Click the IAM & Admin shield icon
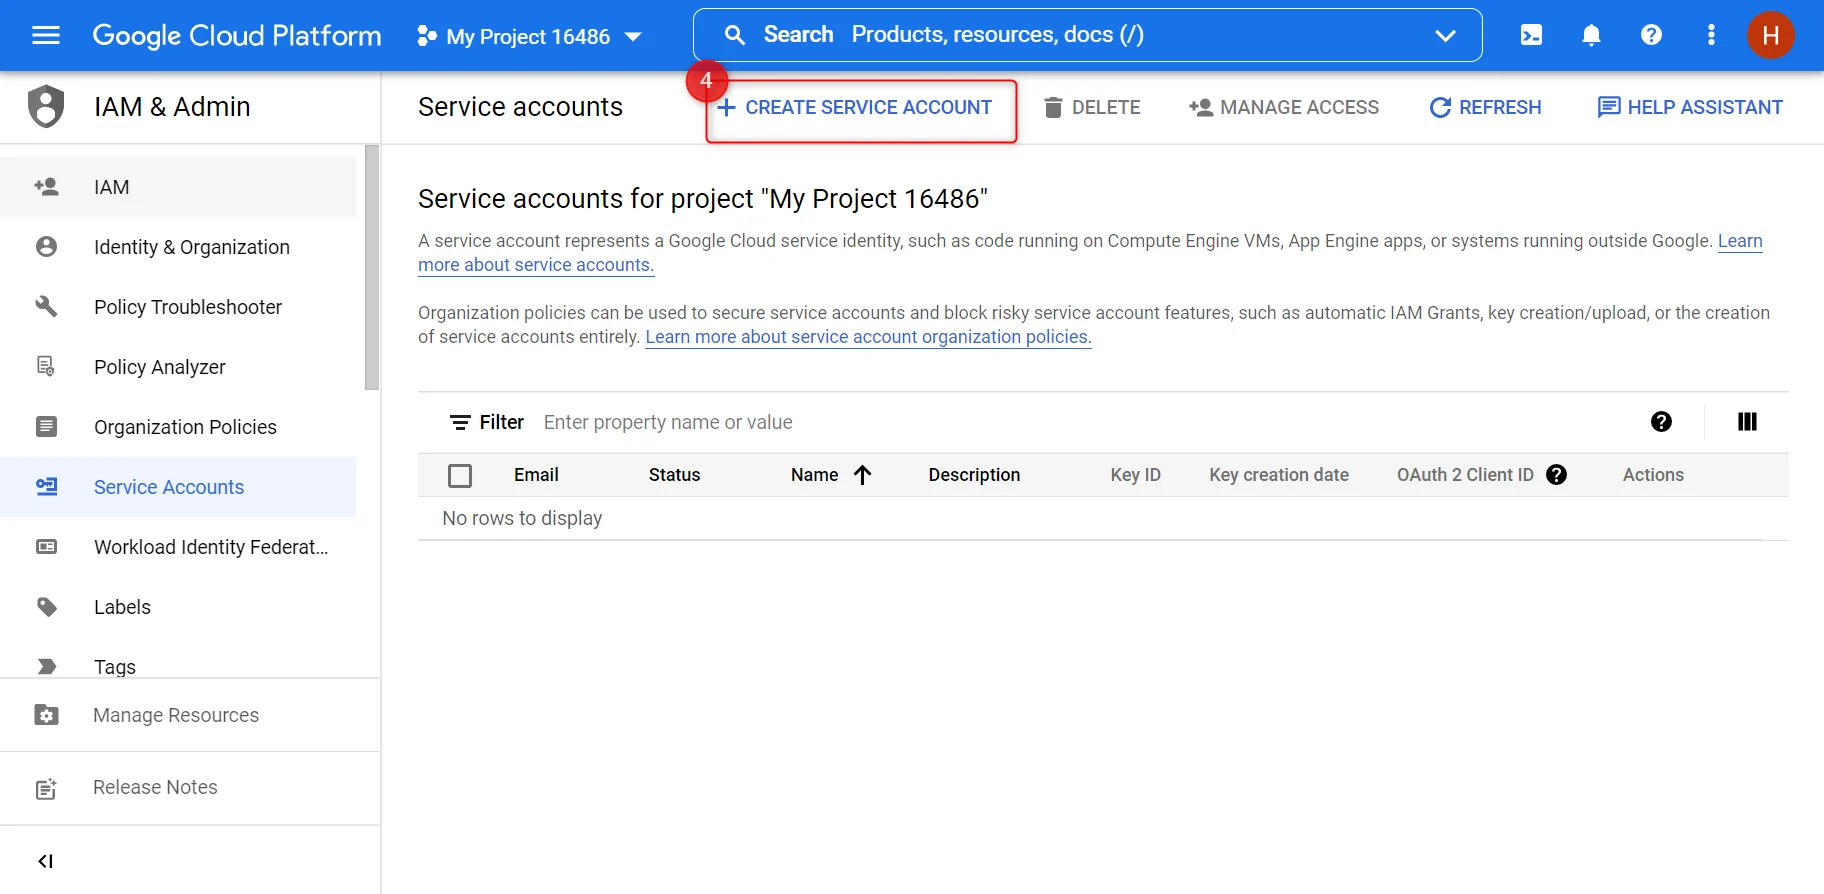 (46, 106)
